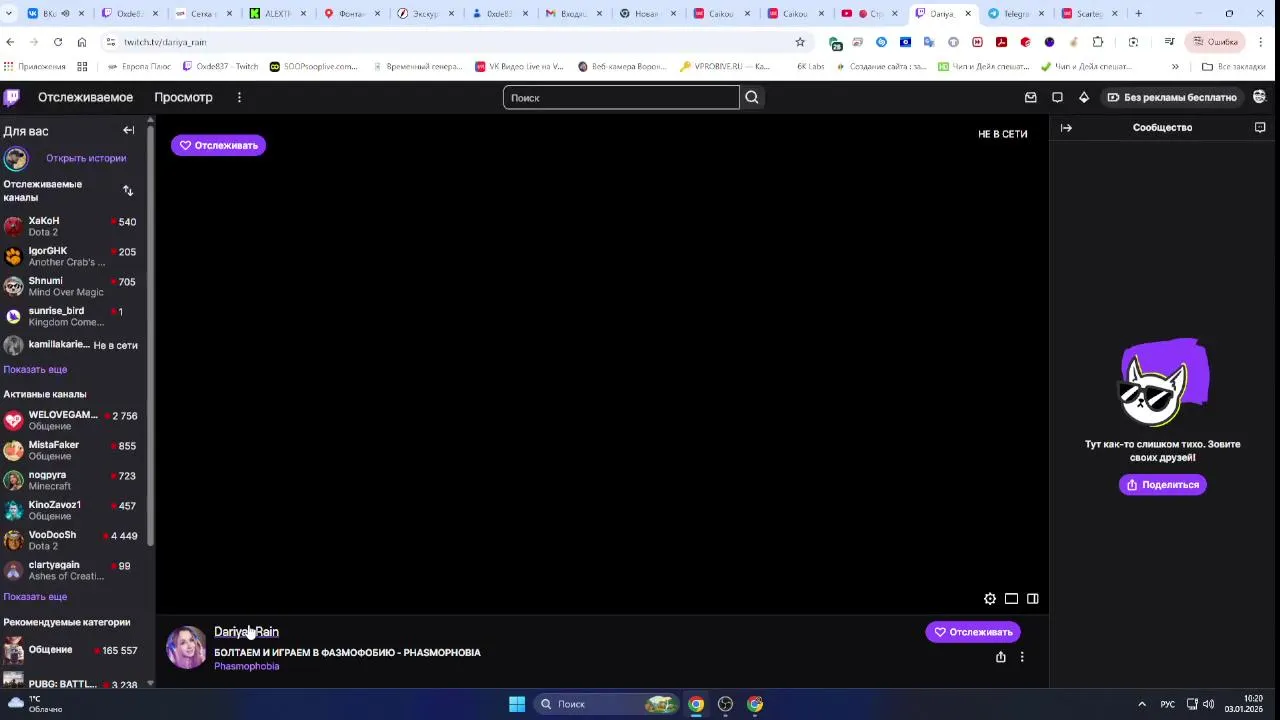Open the VK Видео Live bookmark

[519, 66]
